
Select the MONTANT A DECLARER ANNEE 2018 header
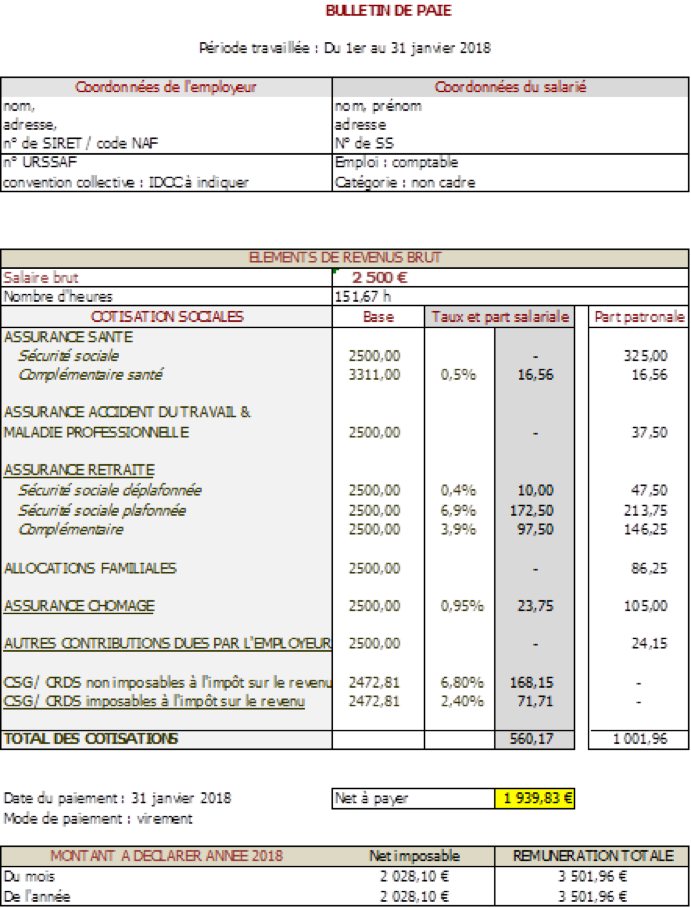coord(167,856)
